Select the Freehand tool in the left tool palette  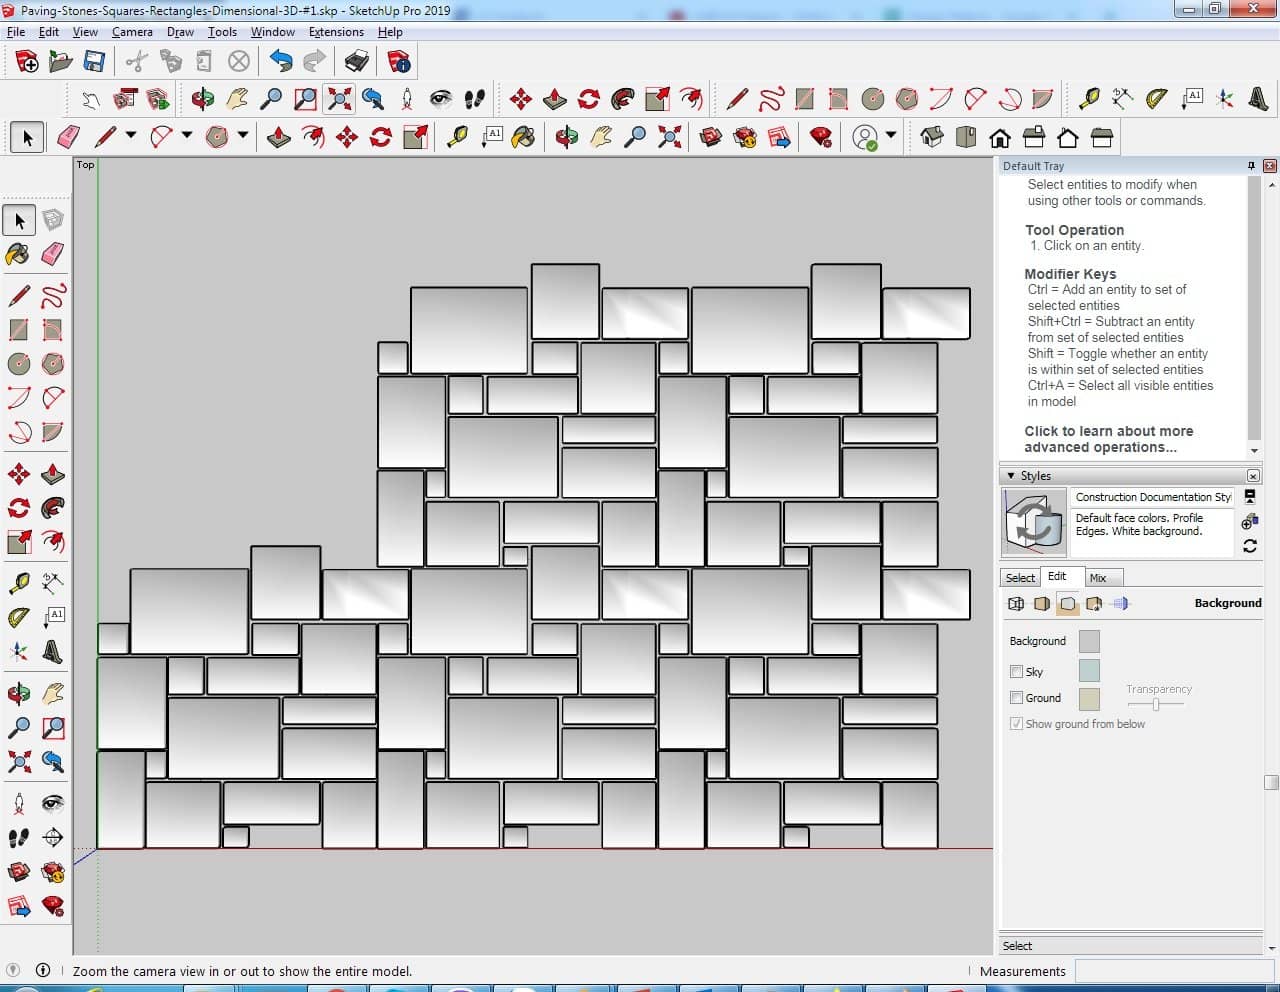53,296
